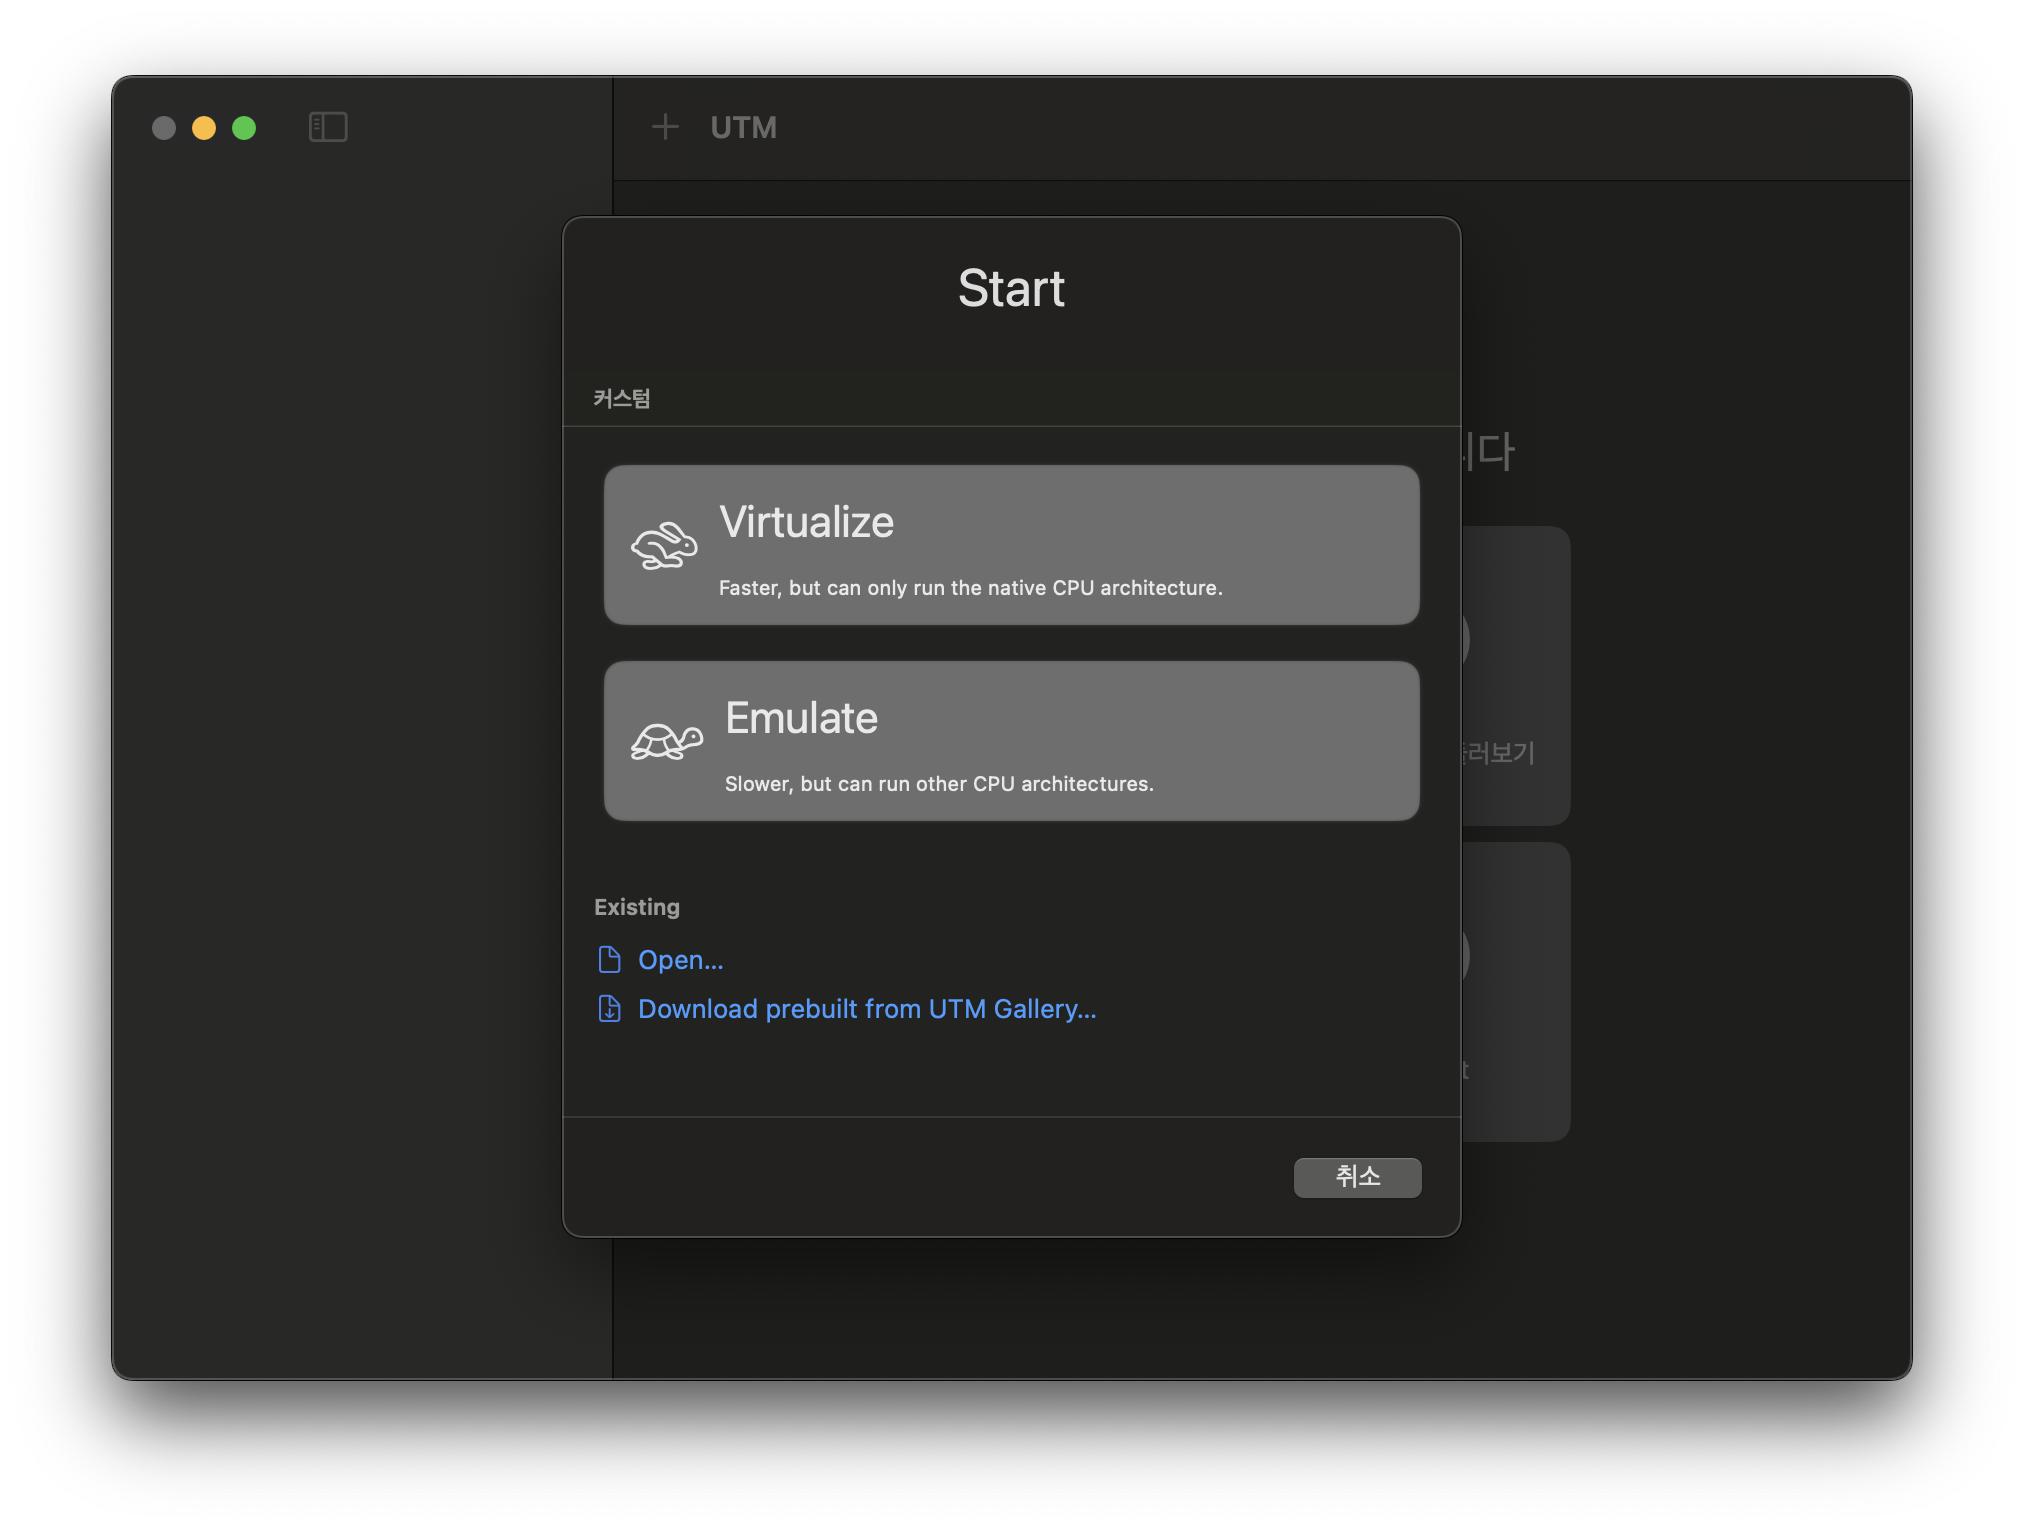Download prebuilt from UTM Gallery link
The width and height of the screenshot is (2024, 1528).
point(867,1009)
